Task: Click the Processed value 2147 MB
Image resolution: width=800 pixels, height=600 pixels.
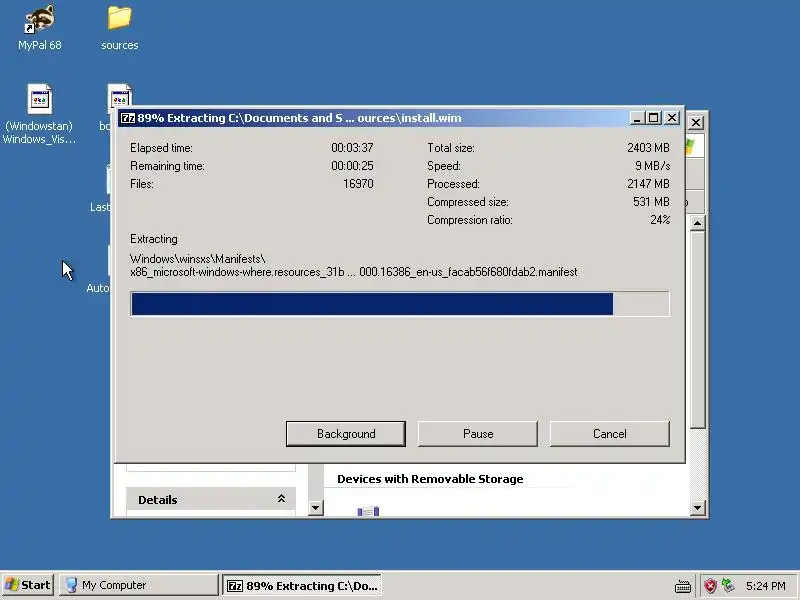Action: (648, 184)
